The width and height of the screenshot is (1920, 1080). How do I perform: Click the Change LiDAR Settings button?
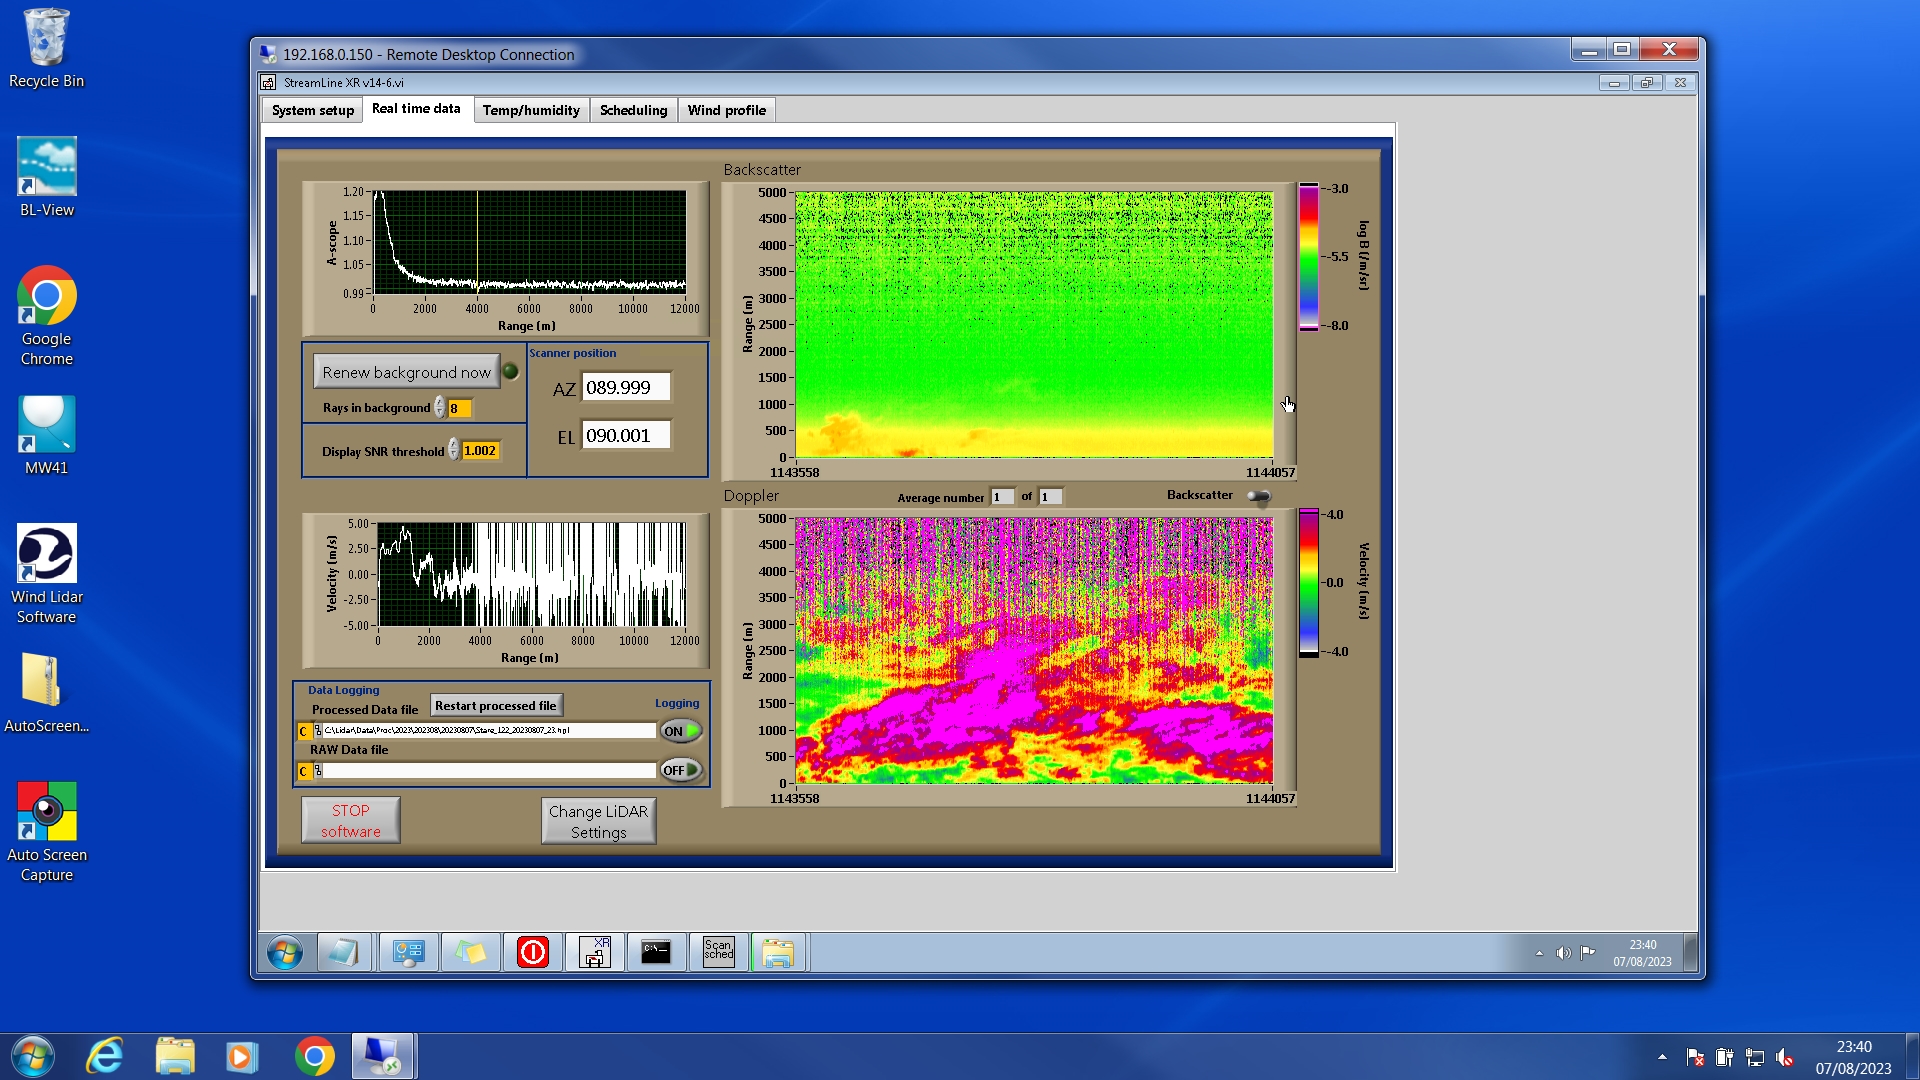598,821
